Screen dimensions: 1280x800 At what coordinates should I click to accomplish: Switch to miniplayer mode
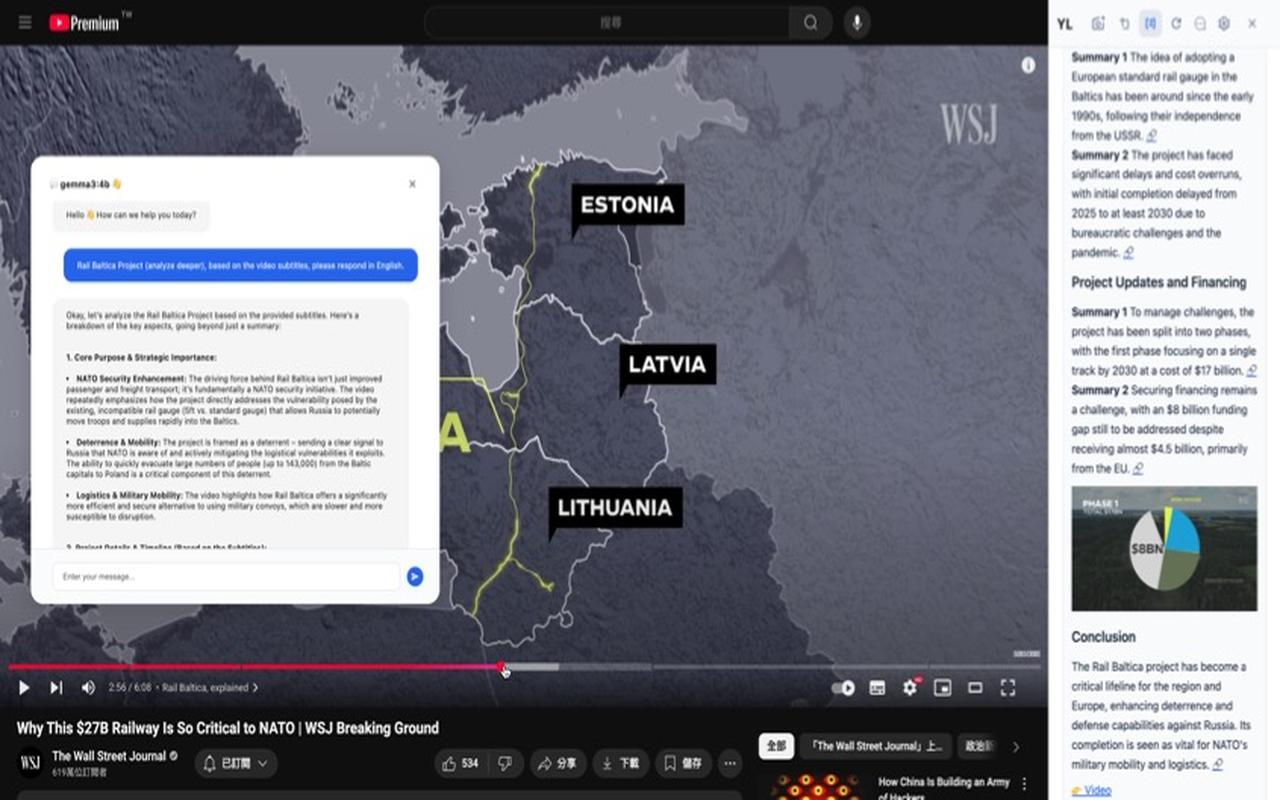click(x=942, y=688)
